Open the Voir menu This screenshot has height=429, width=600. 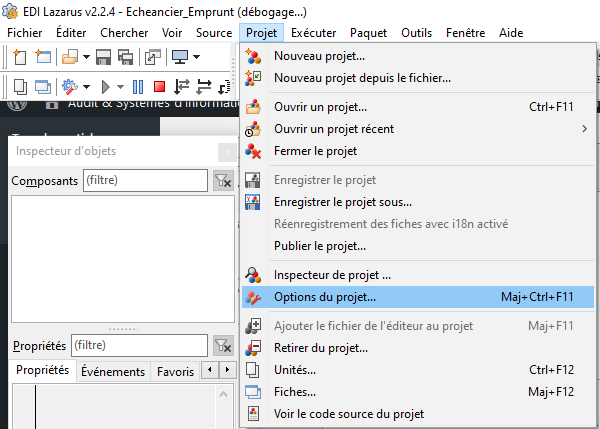pyautogui.click(x=172, y=33)
